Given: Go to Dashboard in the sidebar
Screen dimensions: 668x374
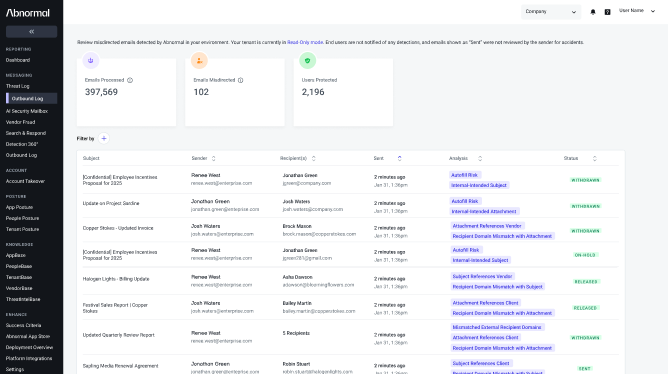Looking at the screenshot, I should point(18,60).
